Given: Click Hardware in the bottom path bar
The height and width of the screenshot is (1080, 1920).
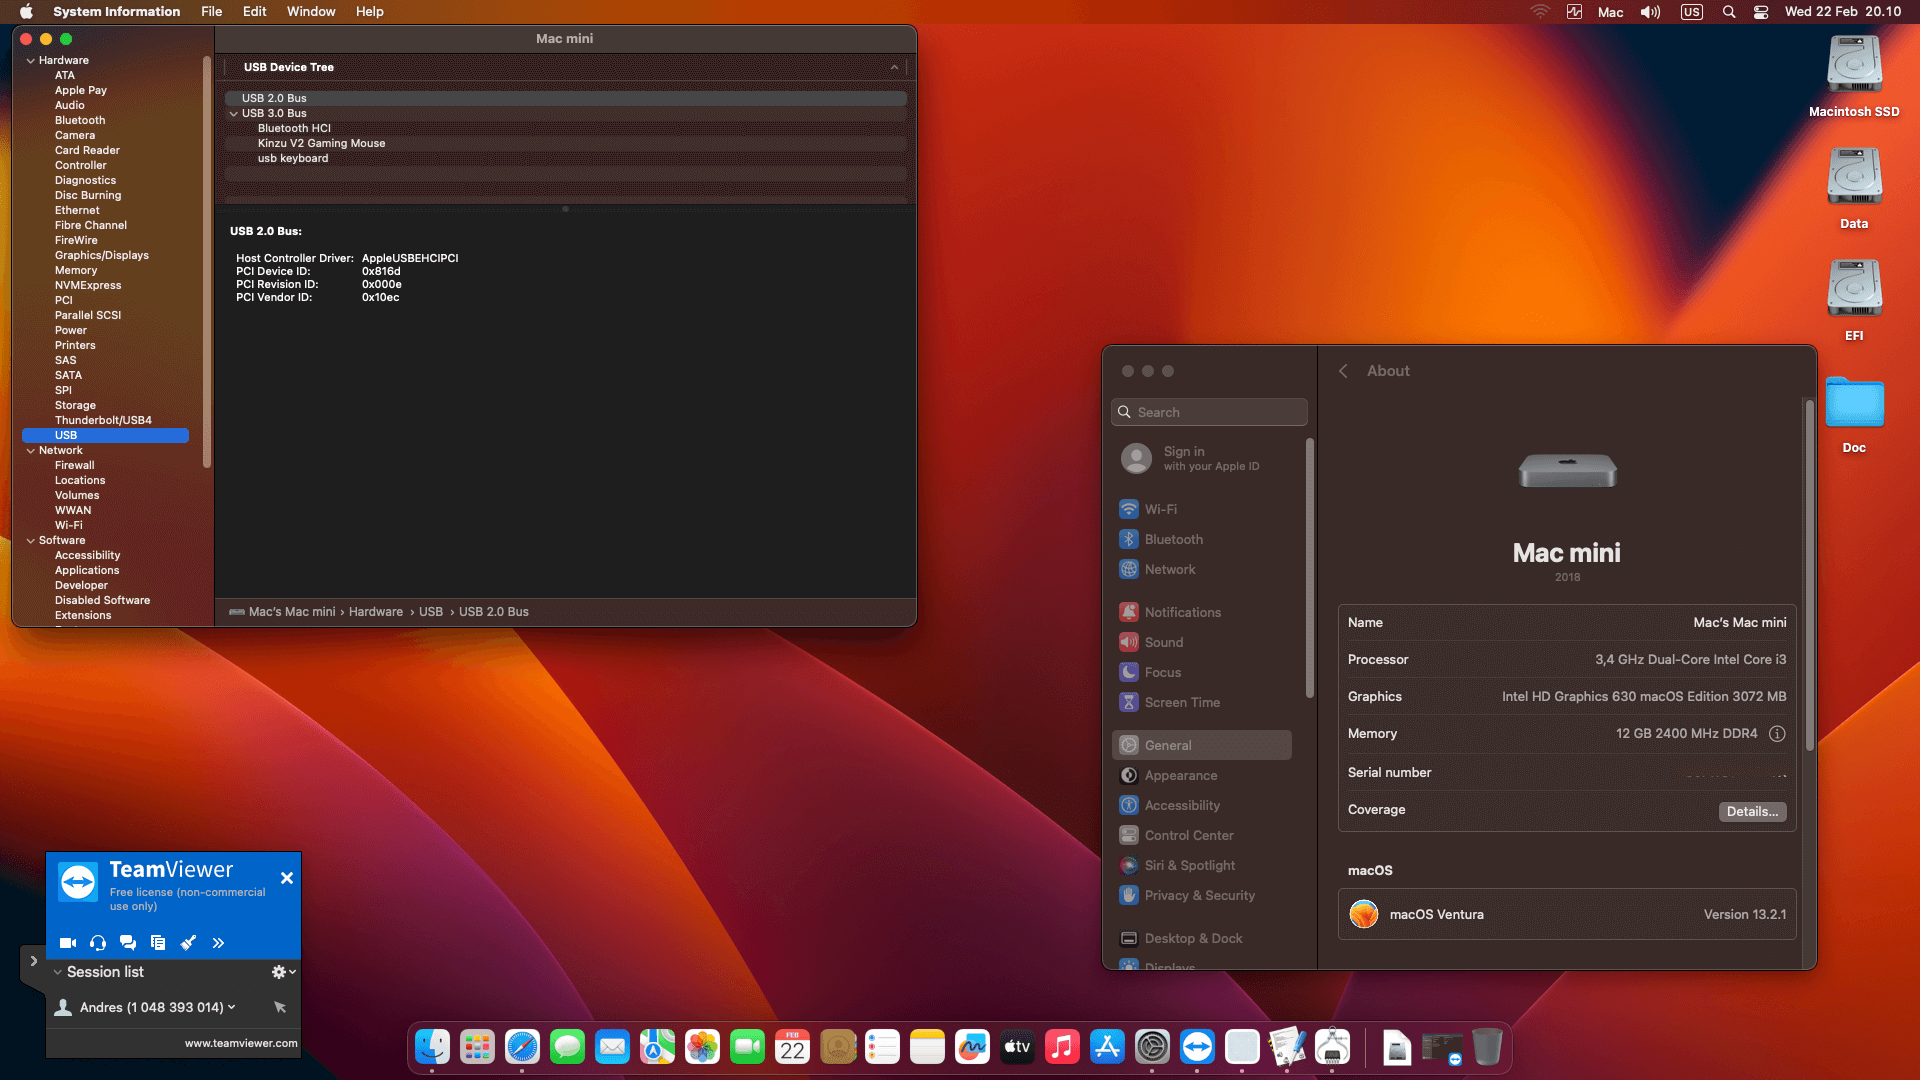Looking at the screenshot, I should [x=376, y=612].
